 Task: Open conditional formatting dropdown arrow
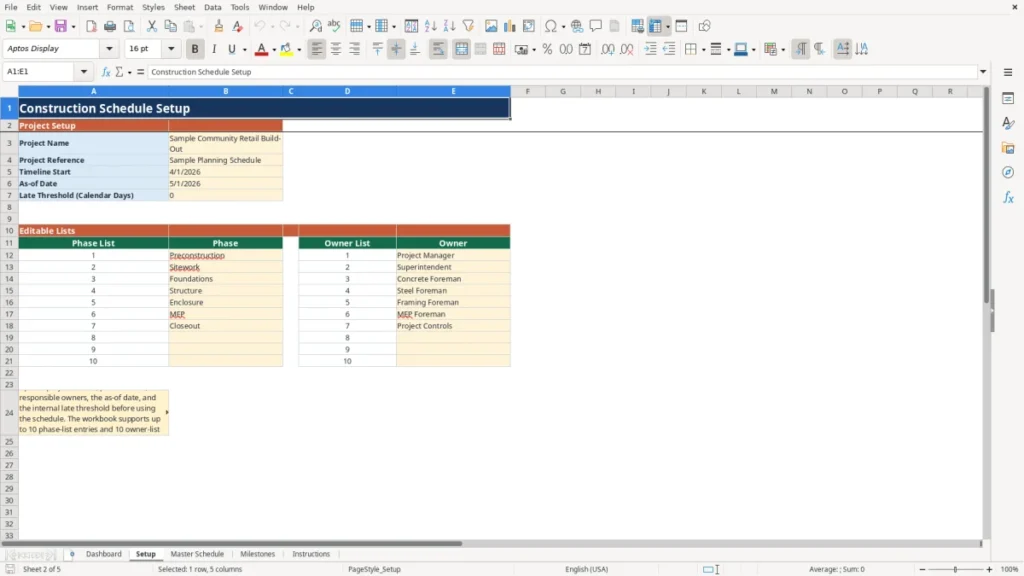point(783,50)
